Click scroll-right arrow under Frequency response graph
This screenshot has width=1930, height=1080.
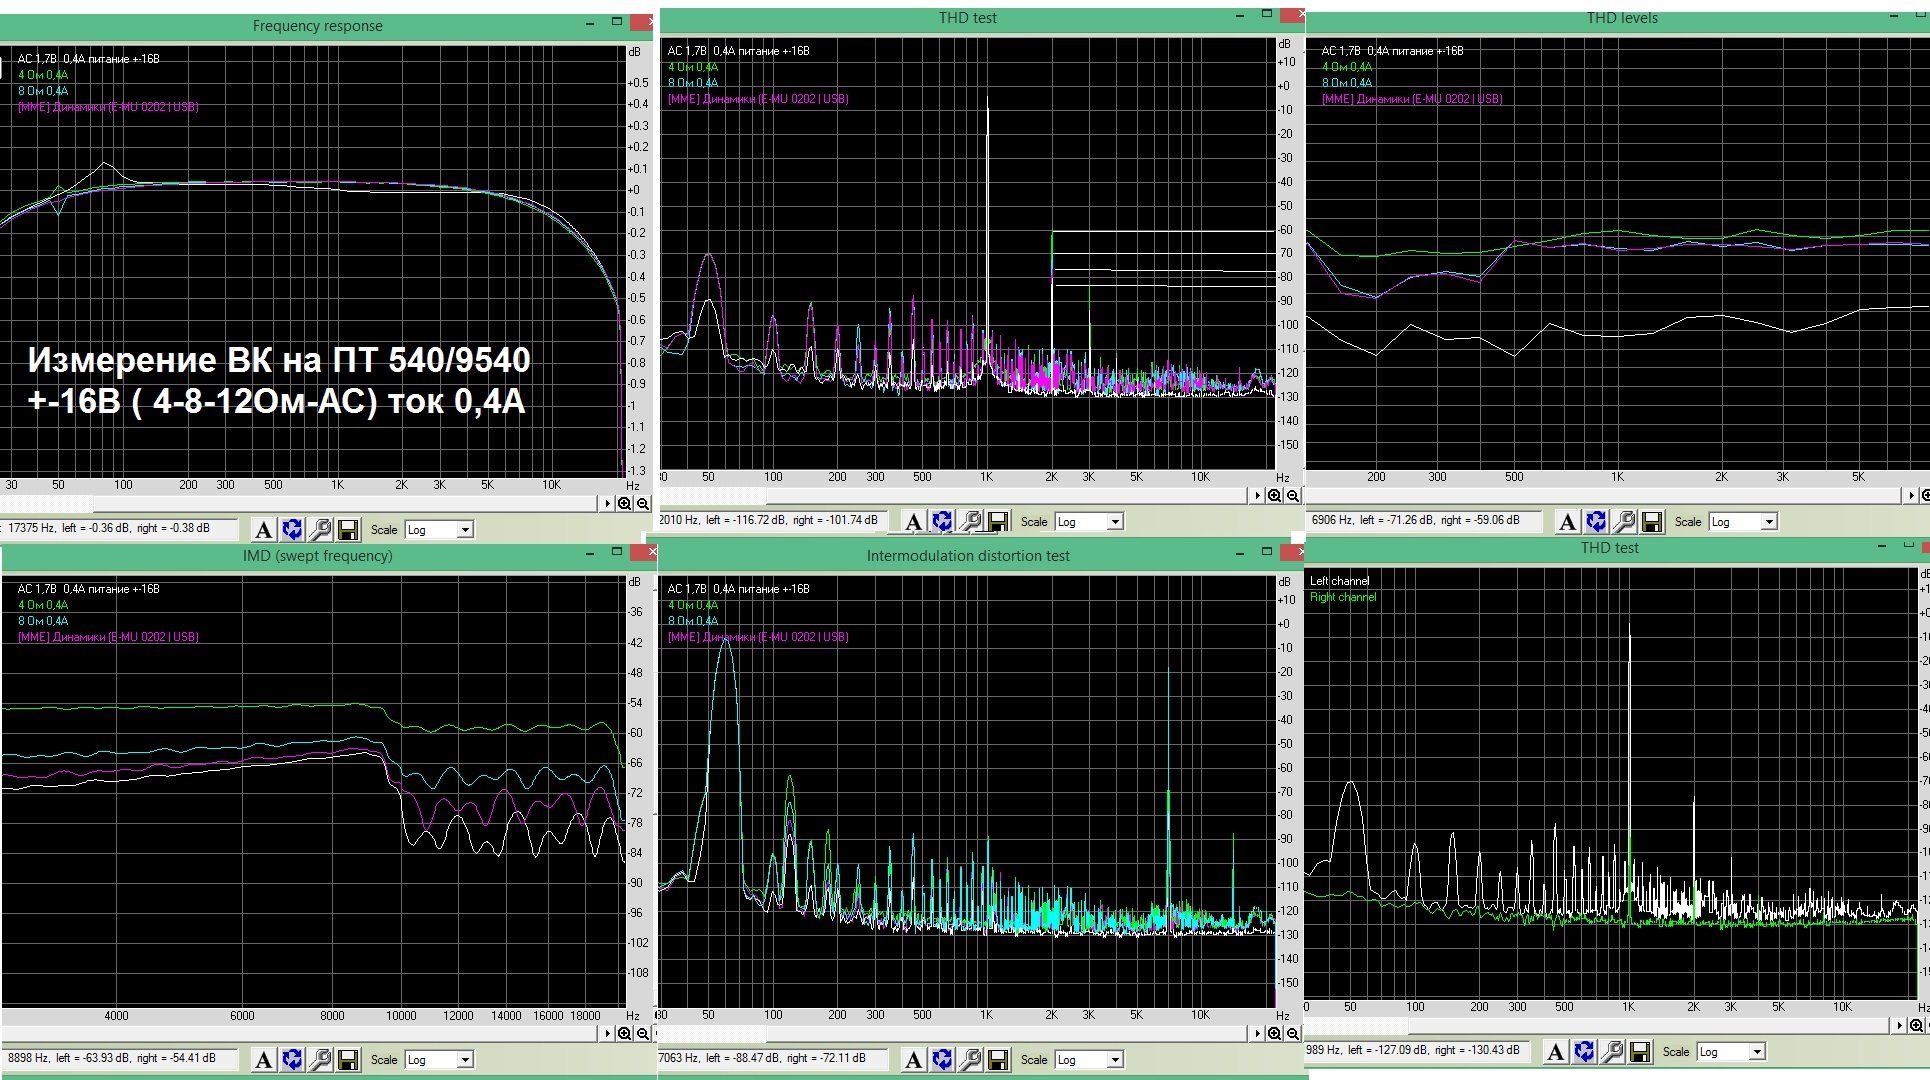607,504
